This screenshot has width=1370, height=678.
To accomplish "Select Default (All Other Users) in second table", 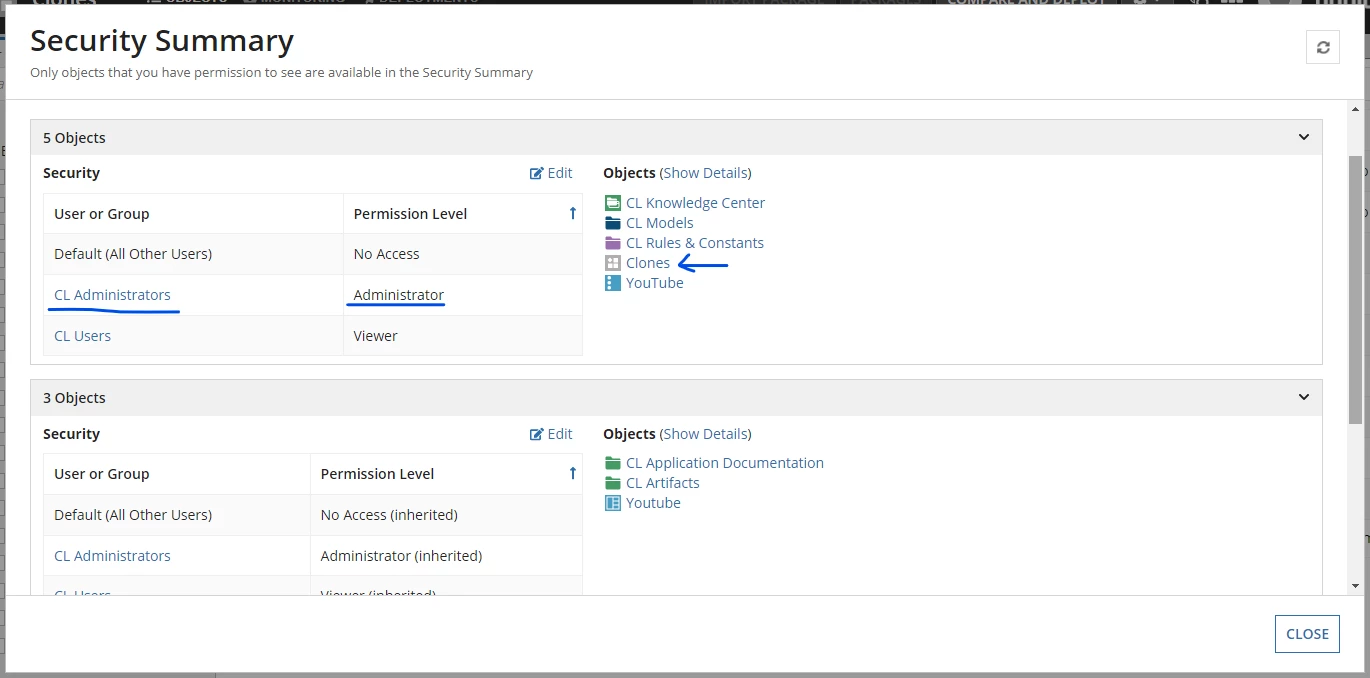I will click(133, 515).
